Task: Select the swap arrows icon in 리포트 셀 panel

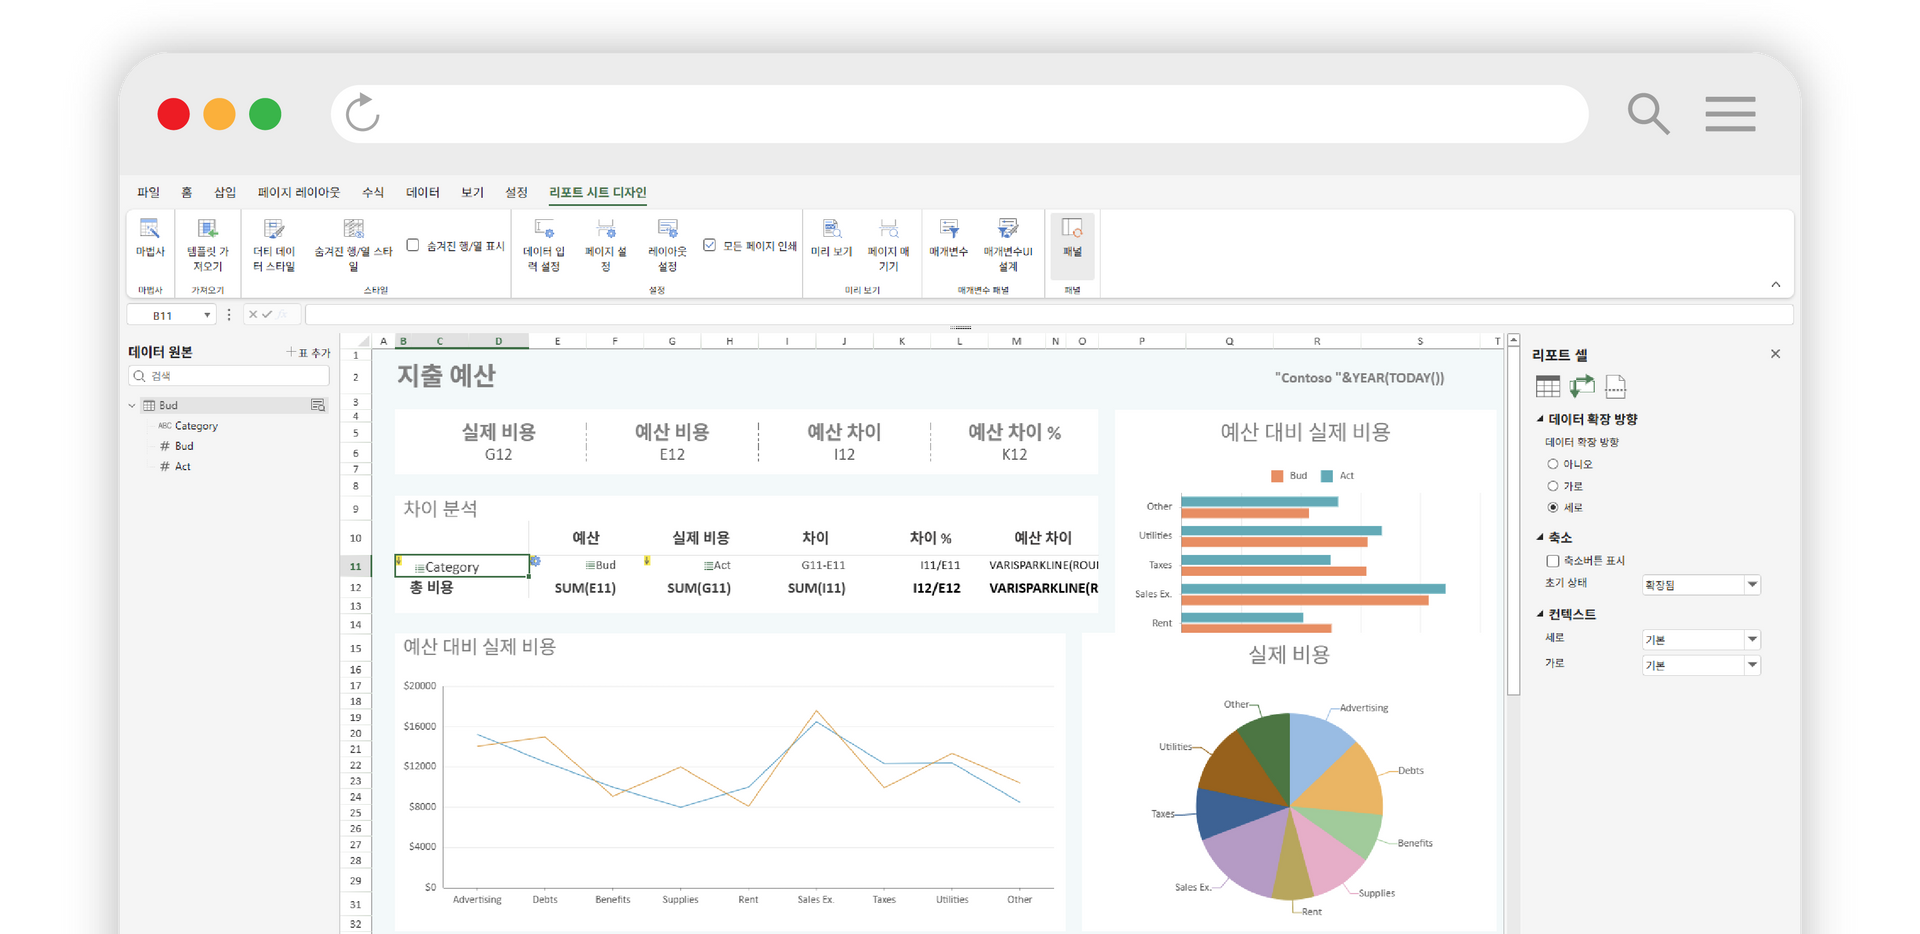Action: pyautogui.click(x=1582, y=387)
